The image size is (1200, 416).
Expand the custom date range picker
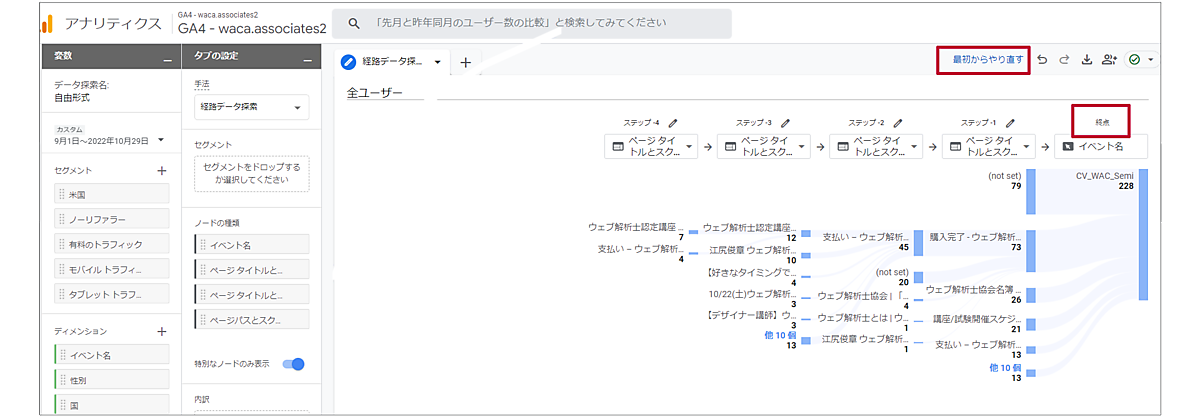pos(161,141)
